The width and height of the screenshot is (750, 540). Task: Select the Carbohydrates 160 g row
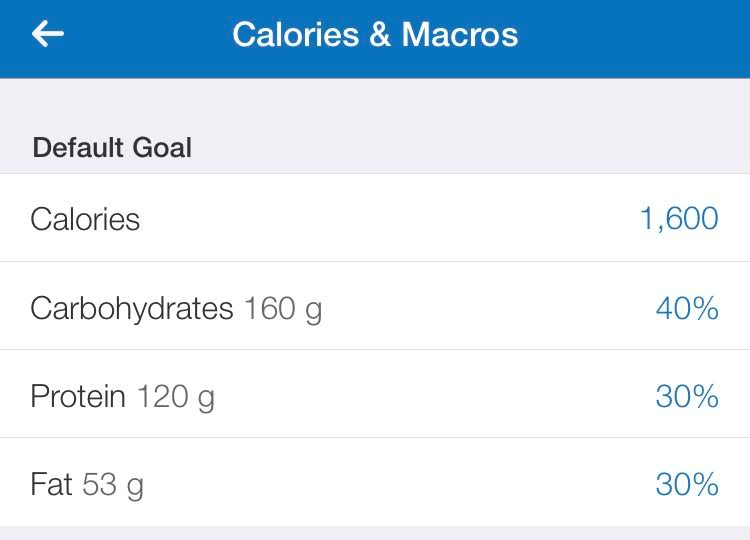pos(375,306)
